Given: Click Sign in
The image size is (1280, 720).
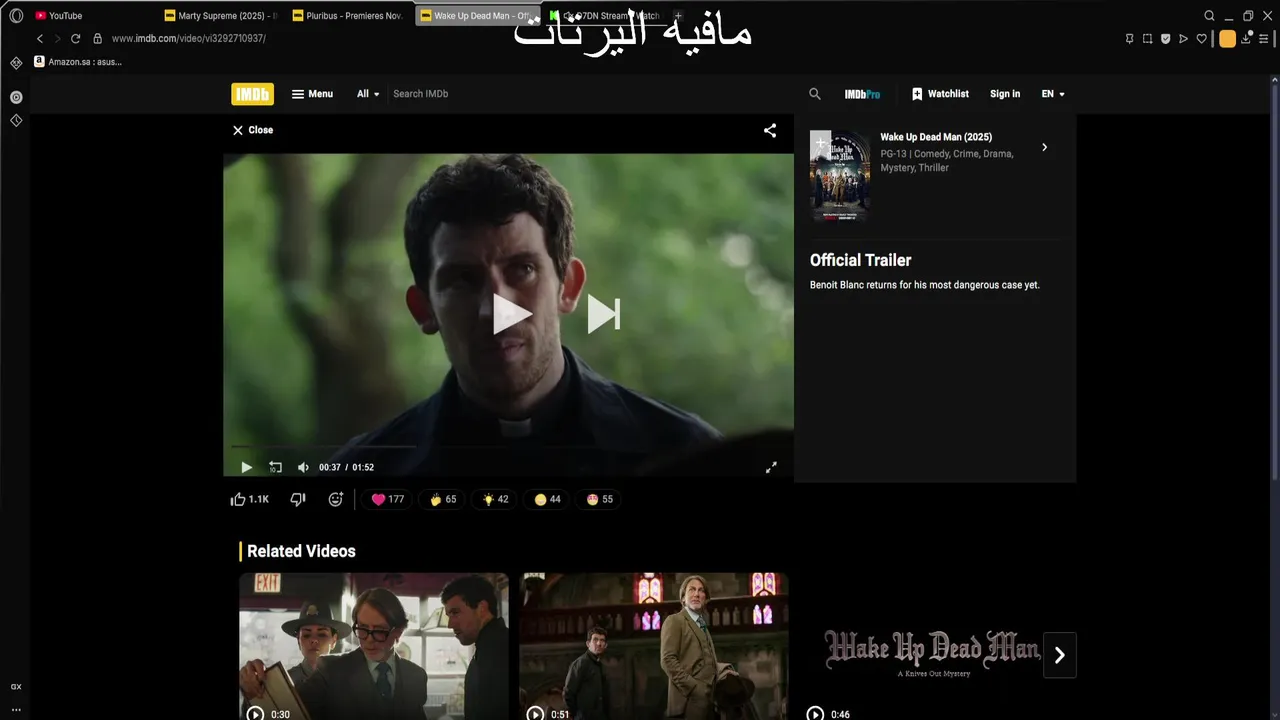Looking at the screenshot, I should click(x=1005, y=94).
